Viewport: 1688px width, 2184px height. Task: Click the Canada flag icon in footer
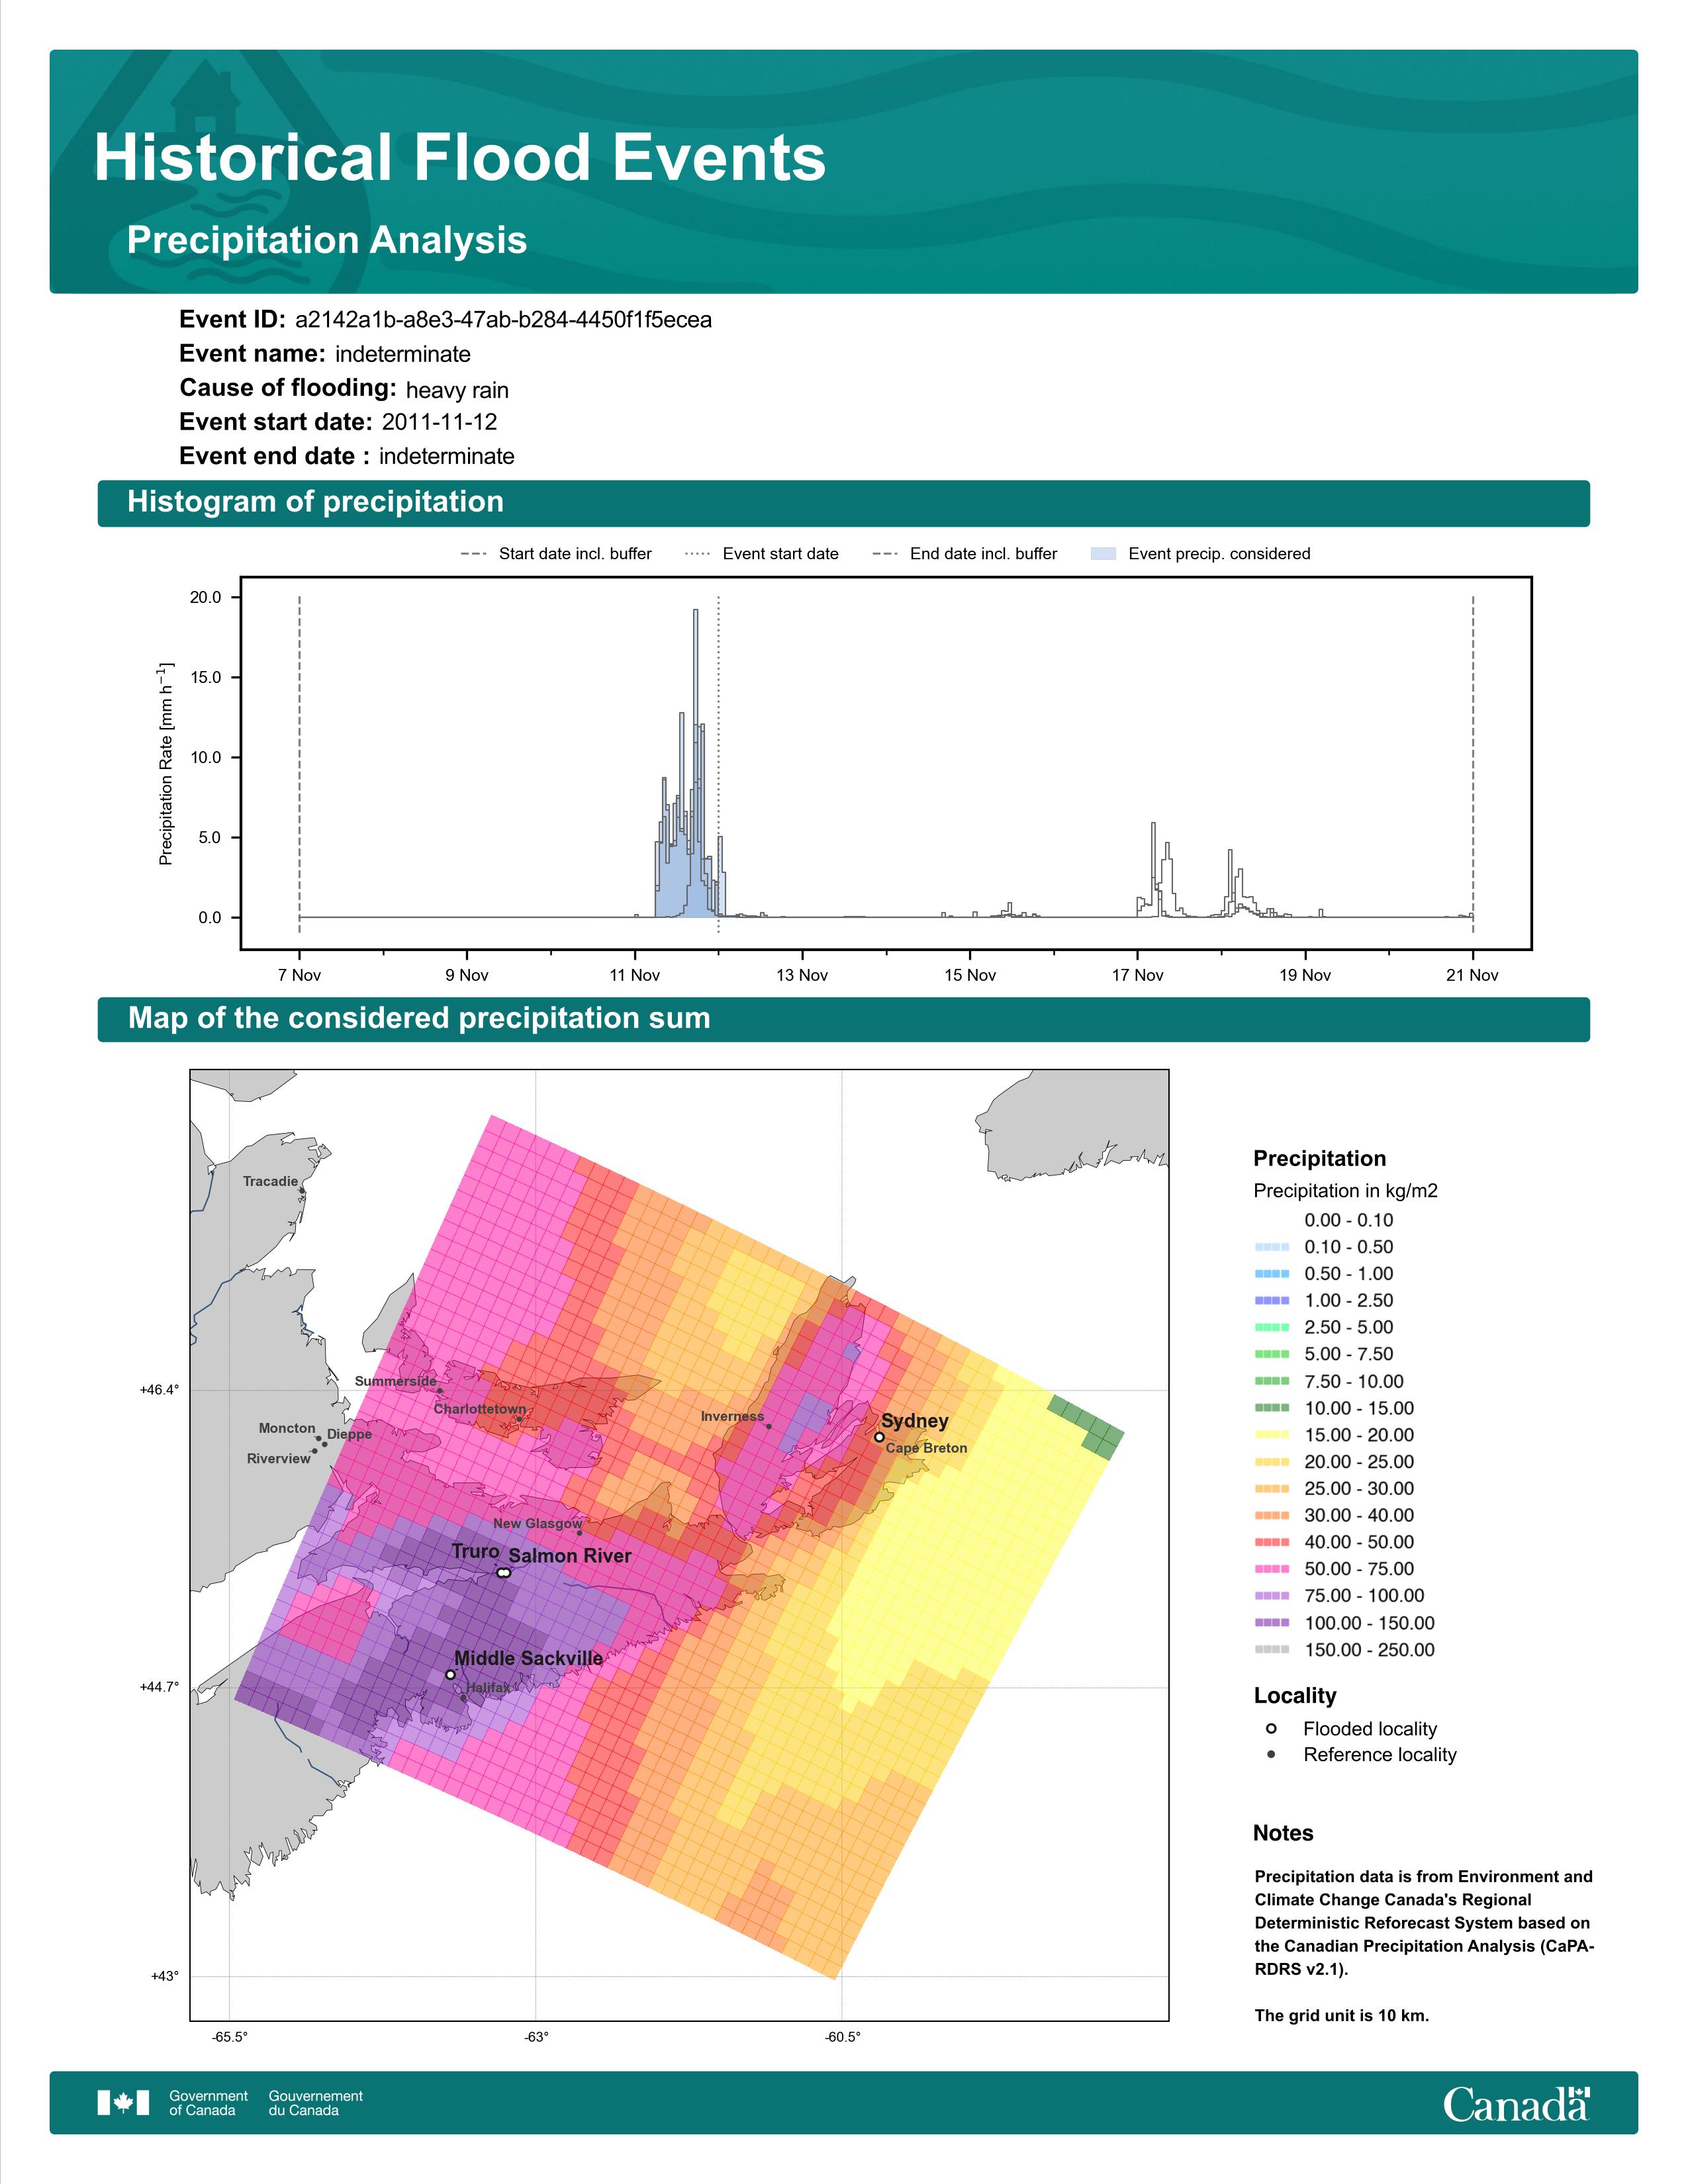coord(123,2102)
